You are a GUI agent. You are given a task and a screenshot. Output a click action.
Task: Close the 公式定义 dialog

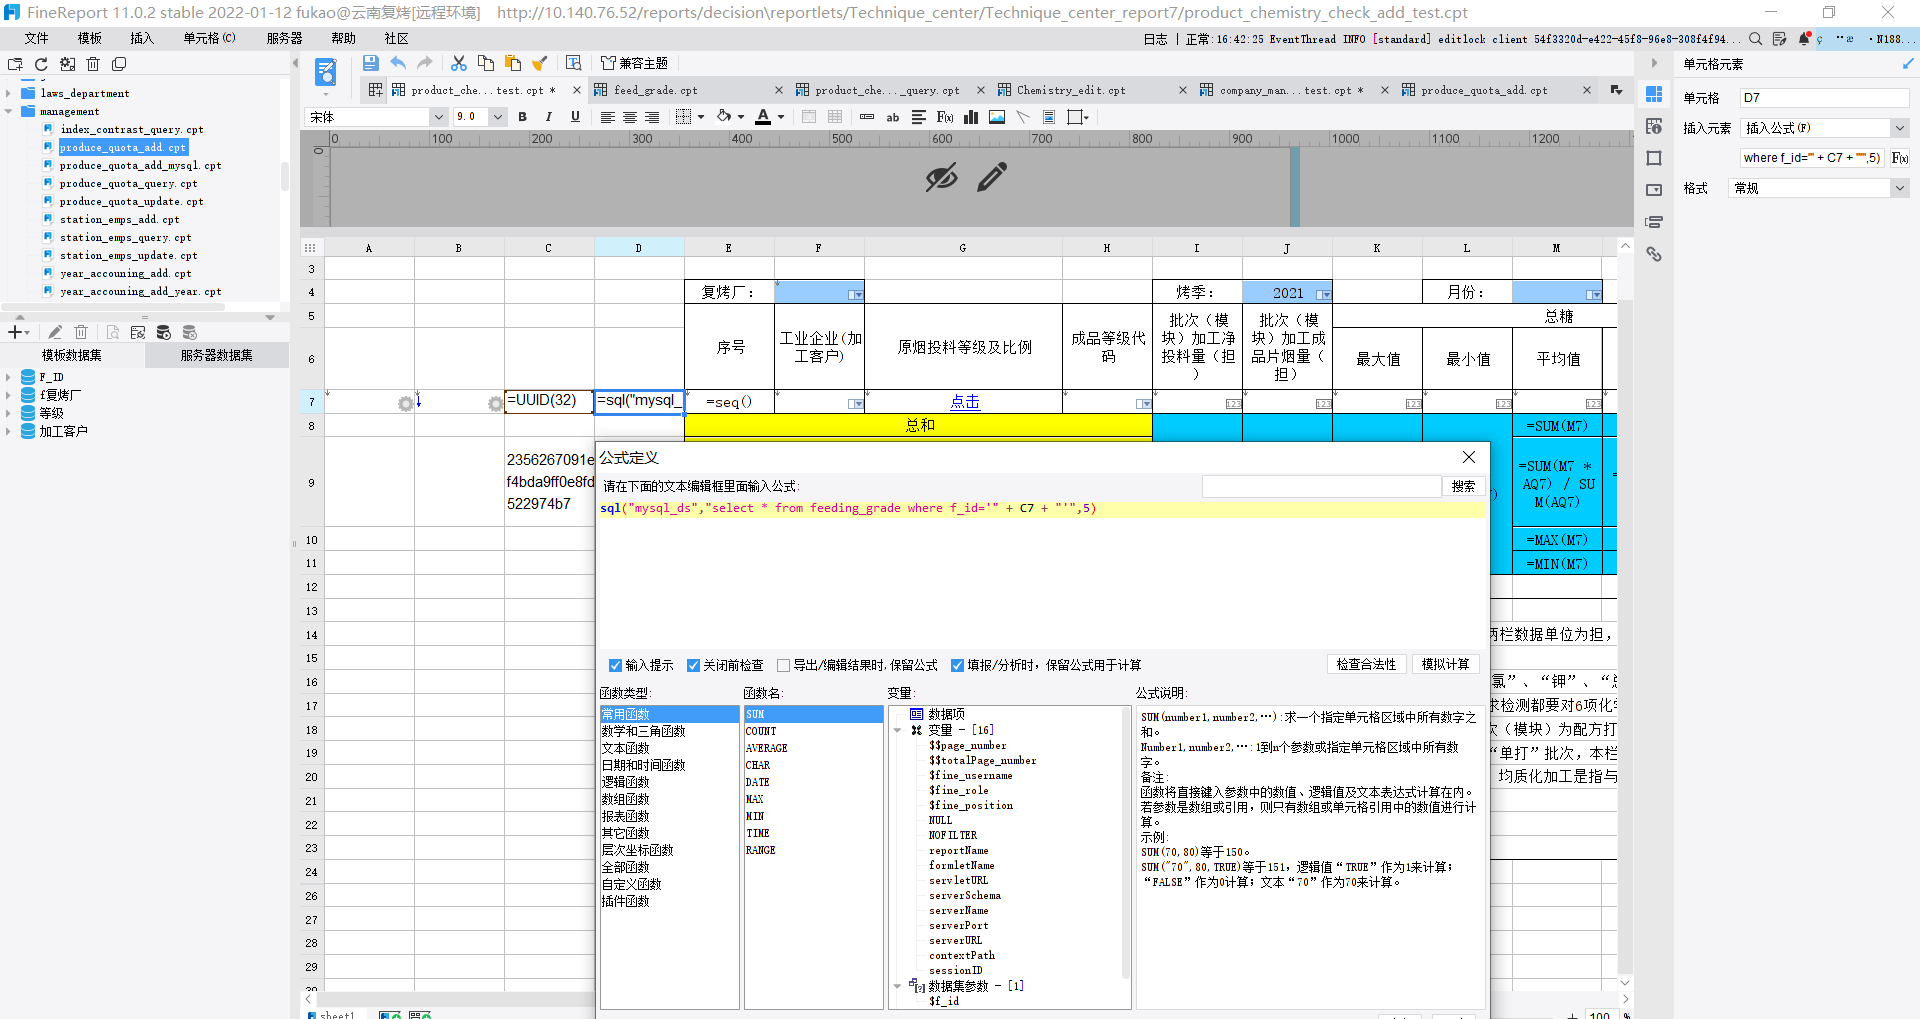pos(1468,457)
